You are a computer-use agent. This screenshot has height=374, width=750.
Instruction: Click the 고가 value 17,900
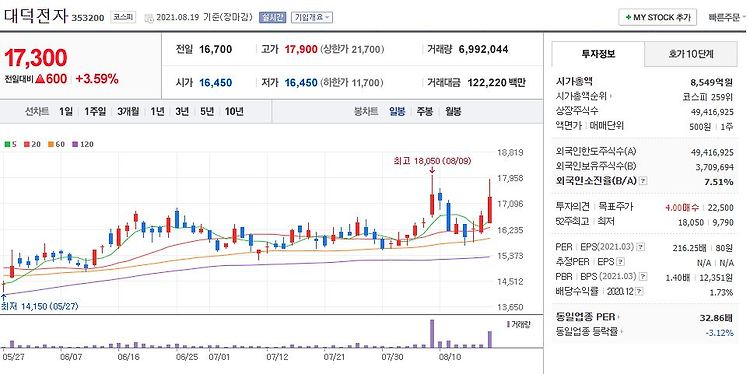coord(301,49)
